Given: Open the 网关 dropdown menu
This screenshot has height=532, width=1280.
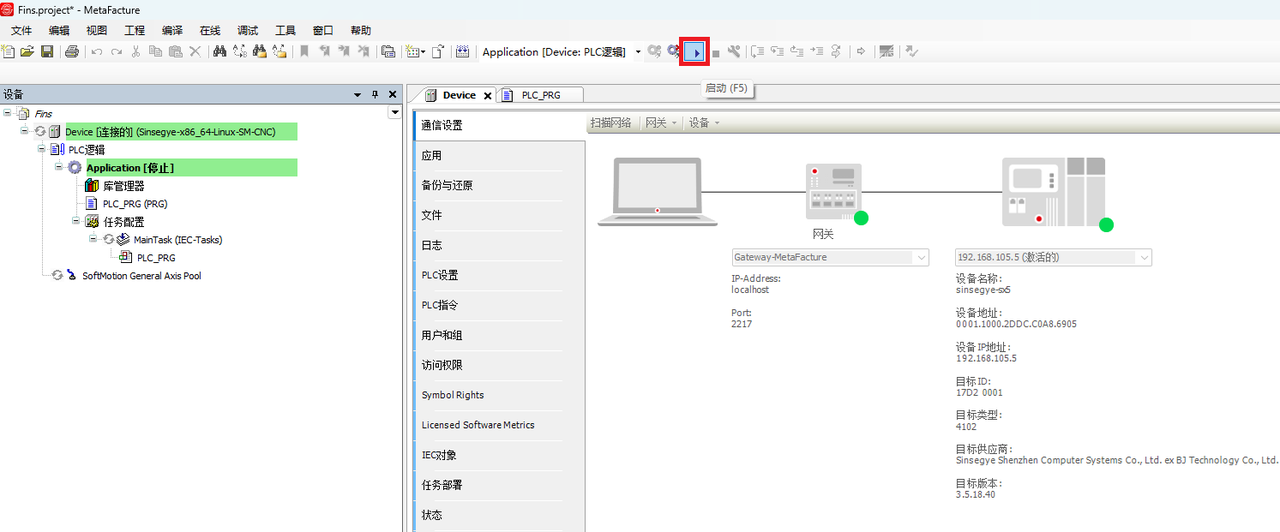Looking at the screenshot, I should pyautogui.click(x=661, y=123).
